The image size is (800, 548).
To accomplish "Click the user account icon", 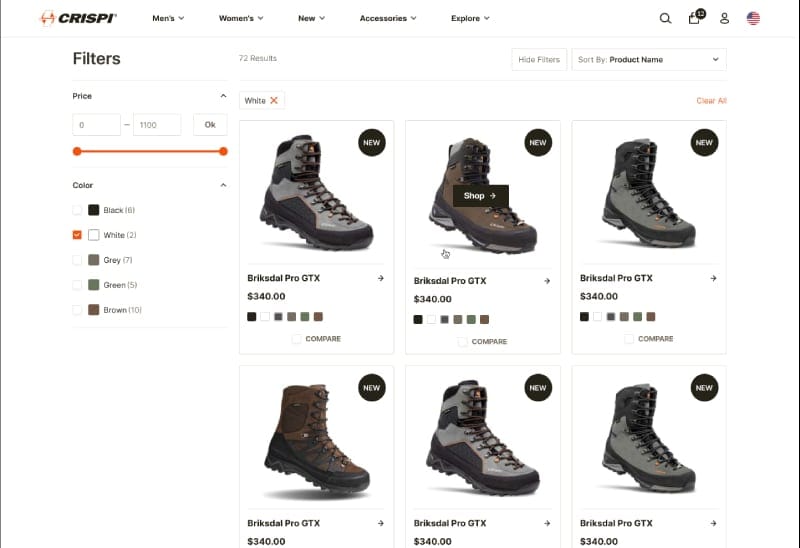I will (725, 18).
